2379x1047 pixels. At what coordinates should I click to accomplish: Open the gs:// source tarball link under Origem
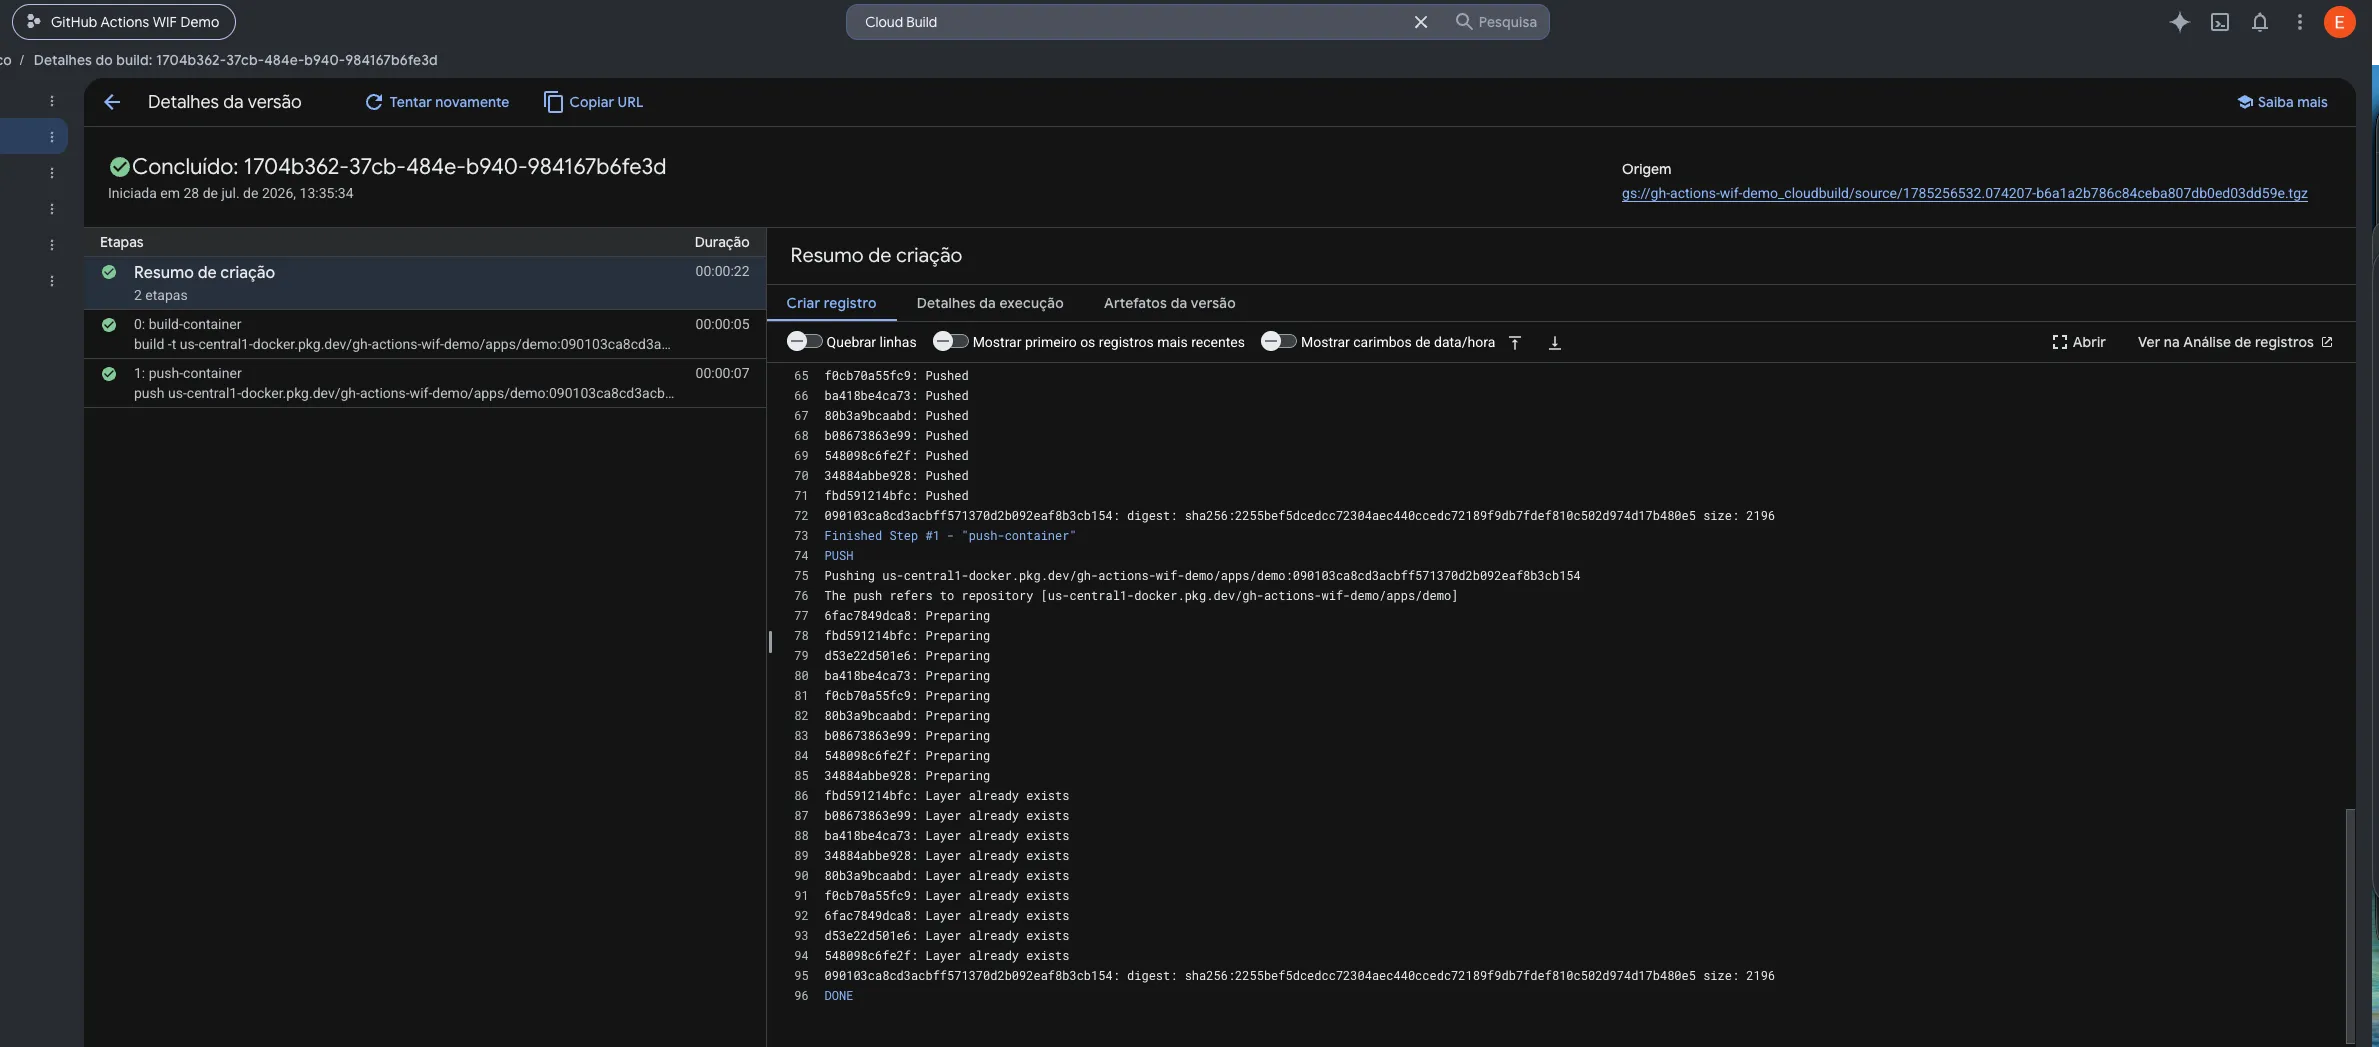[1964, 193]
